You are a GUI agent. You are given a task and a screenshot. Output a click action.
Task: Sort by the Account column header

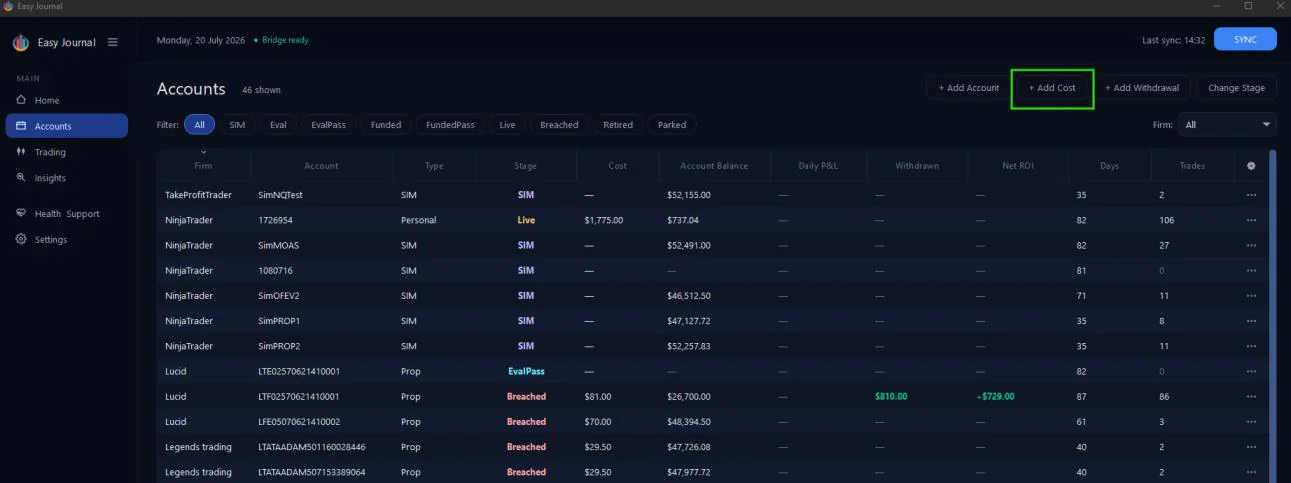click(x=321, y=166)
